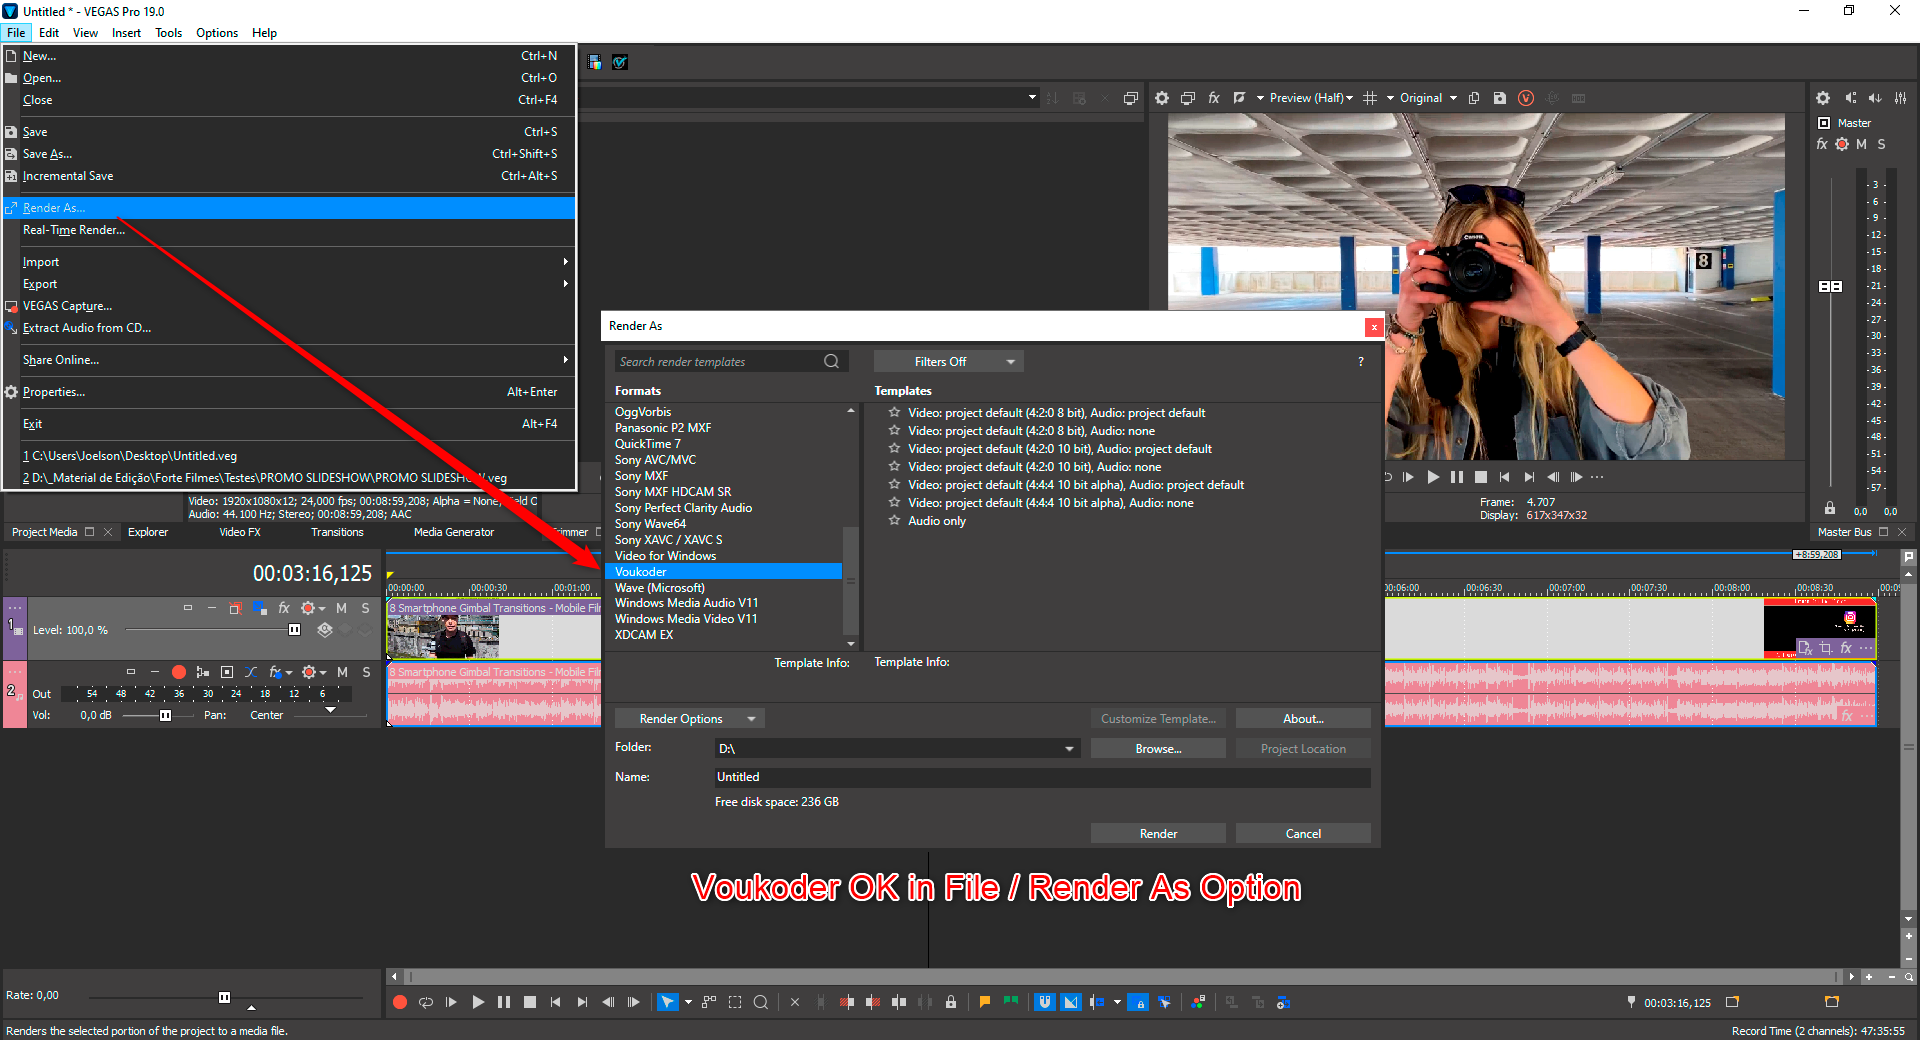Toggle Enable Snapping magnet button
1920x1040 pixels.
click(x=1045, y=1002)
